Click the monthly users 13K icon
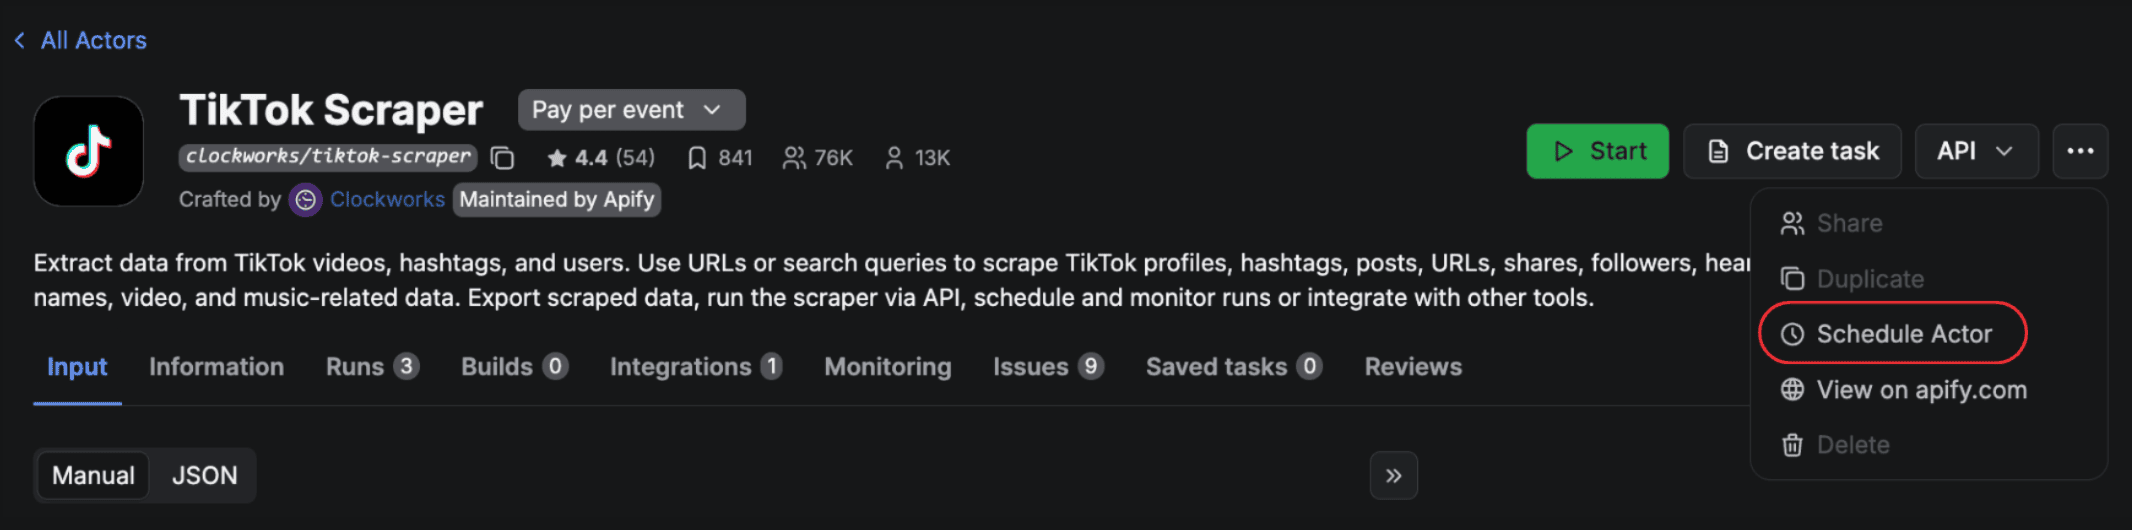Viewport: 2132px width, 530px height. pos(894,158)
